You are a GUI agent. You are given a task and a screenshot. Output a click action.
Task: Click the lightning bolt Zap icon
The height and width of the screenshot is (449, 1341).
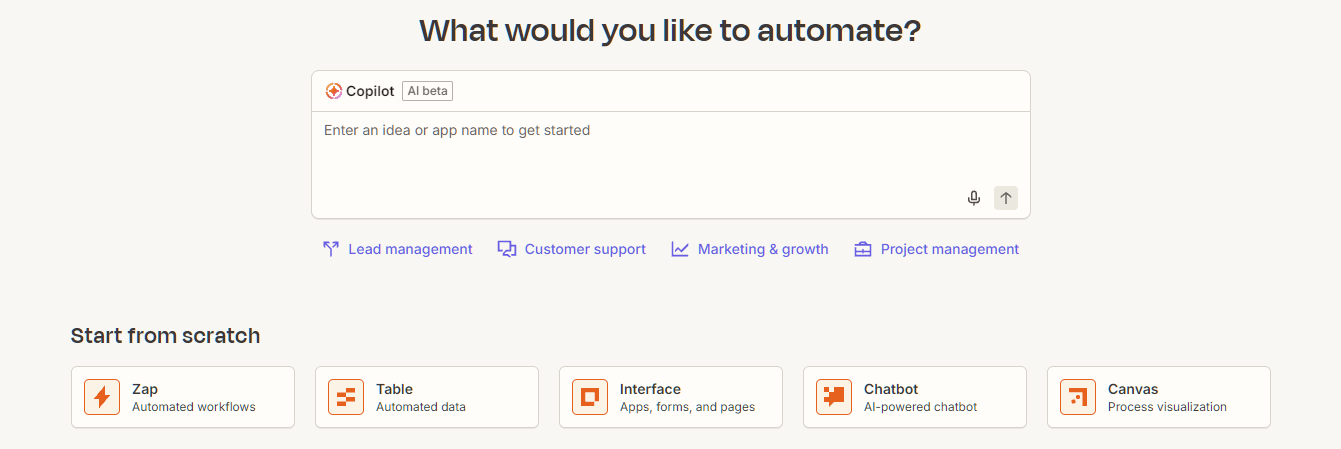101,397
